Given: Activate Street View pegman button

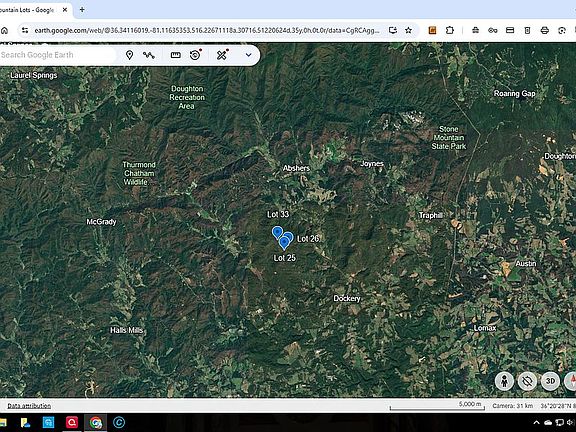Looking at the screenshot, I should click(x=504, y=381).
